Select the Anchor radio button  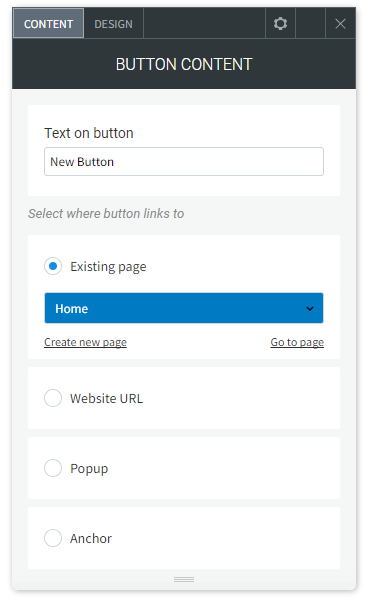click(53, 538)
